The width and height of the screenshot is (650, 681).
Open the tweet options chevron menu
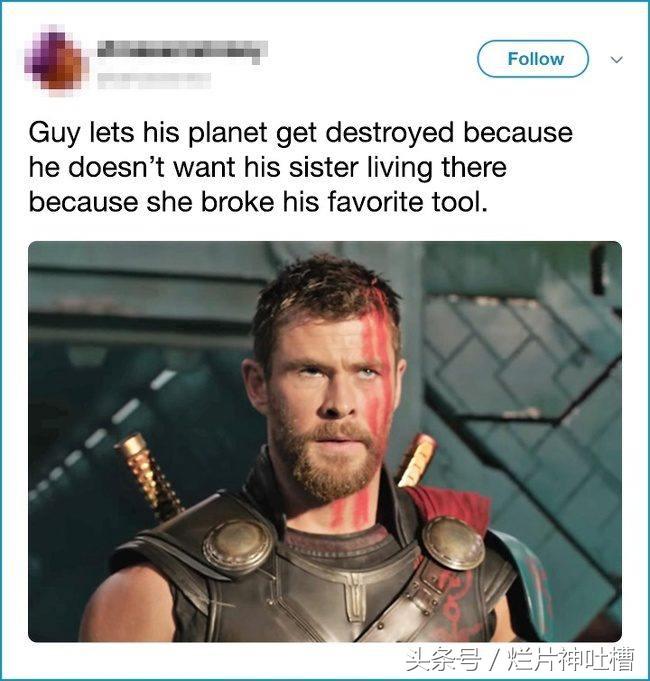point(617,60)
